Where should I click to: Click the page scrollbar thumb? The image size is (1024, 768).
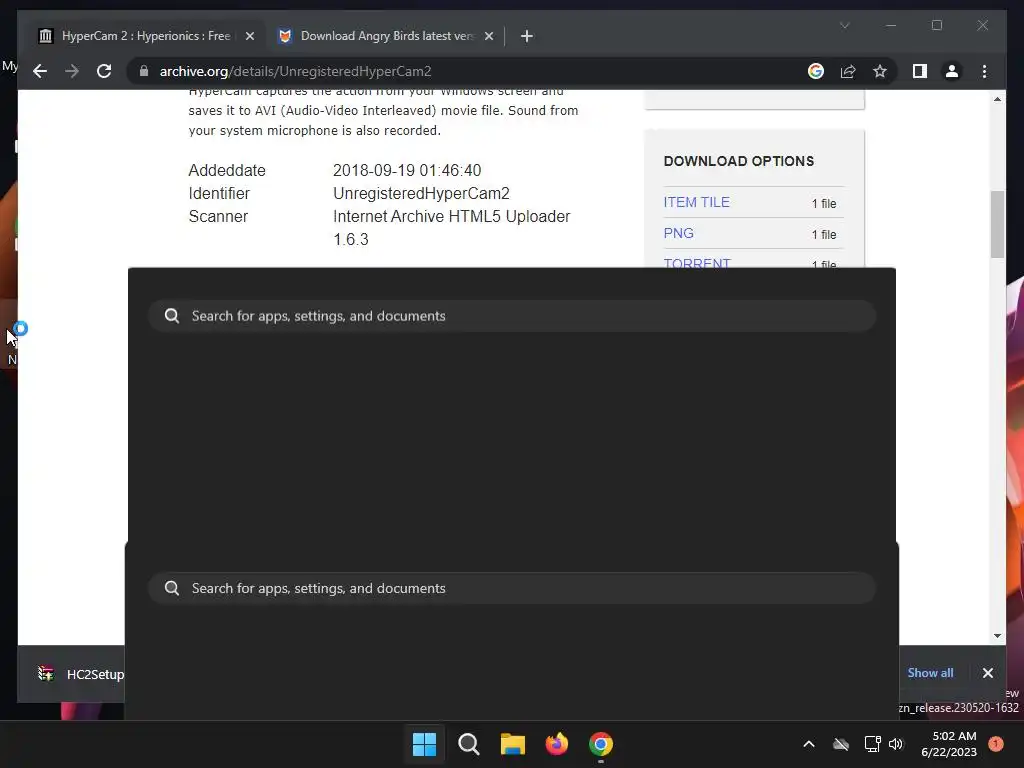coord(997,224)
